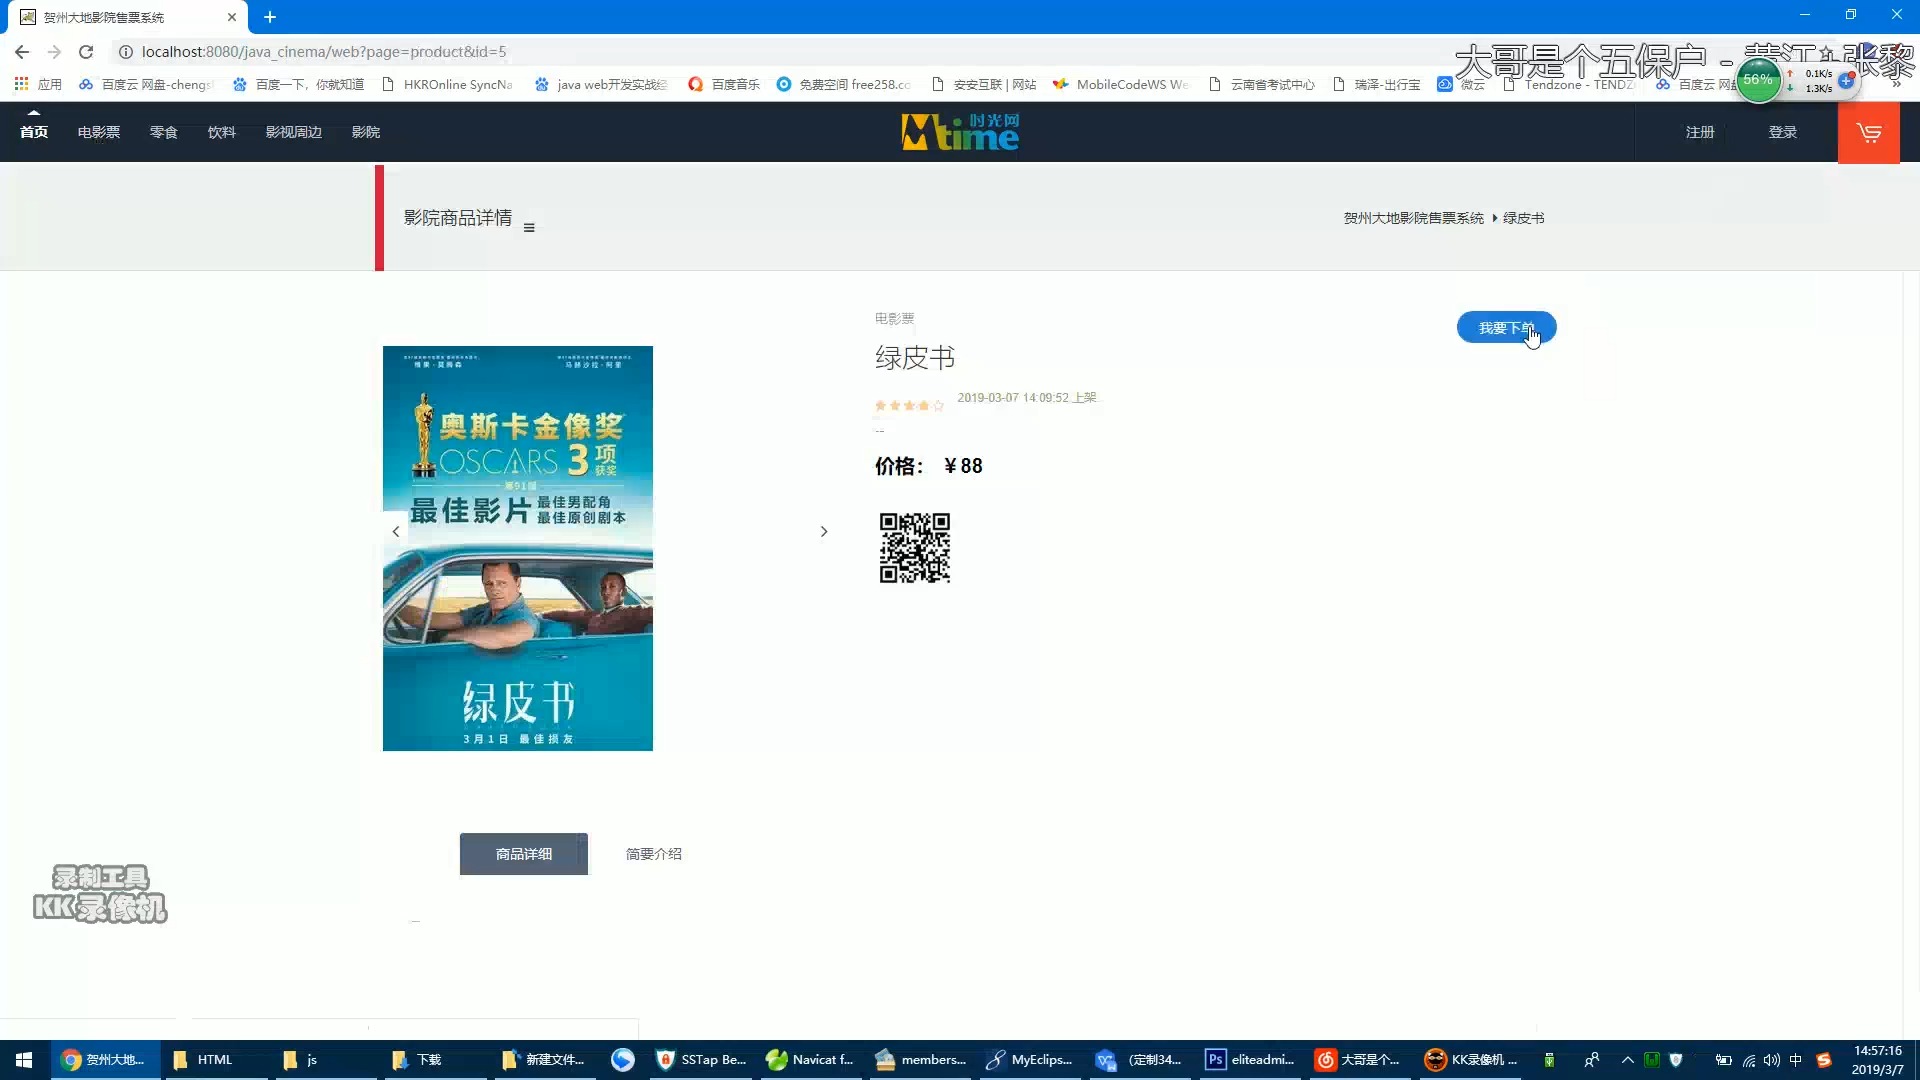Click the 中 input method indicator

click(1796, 1060)
